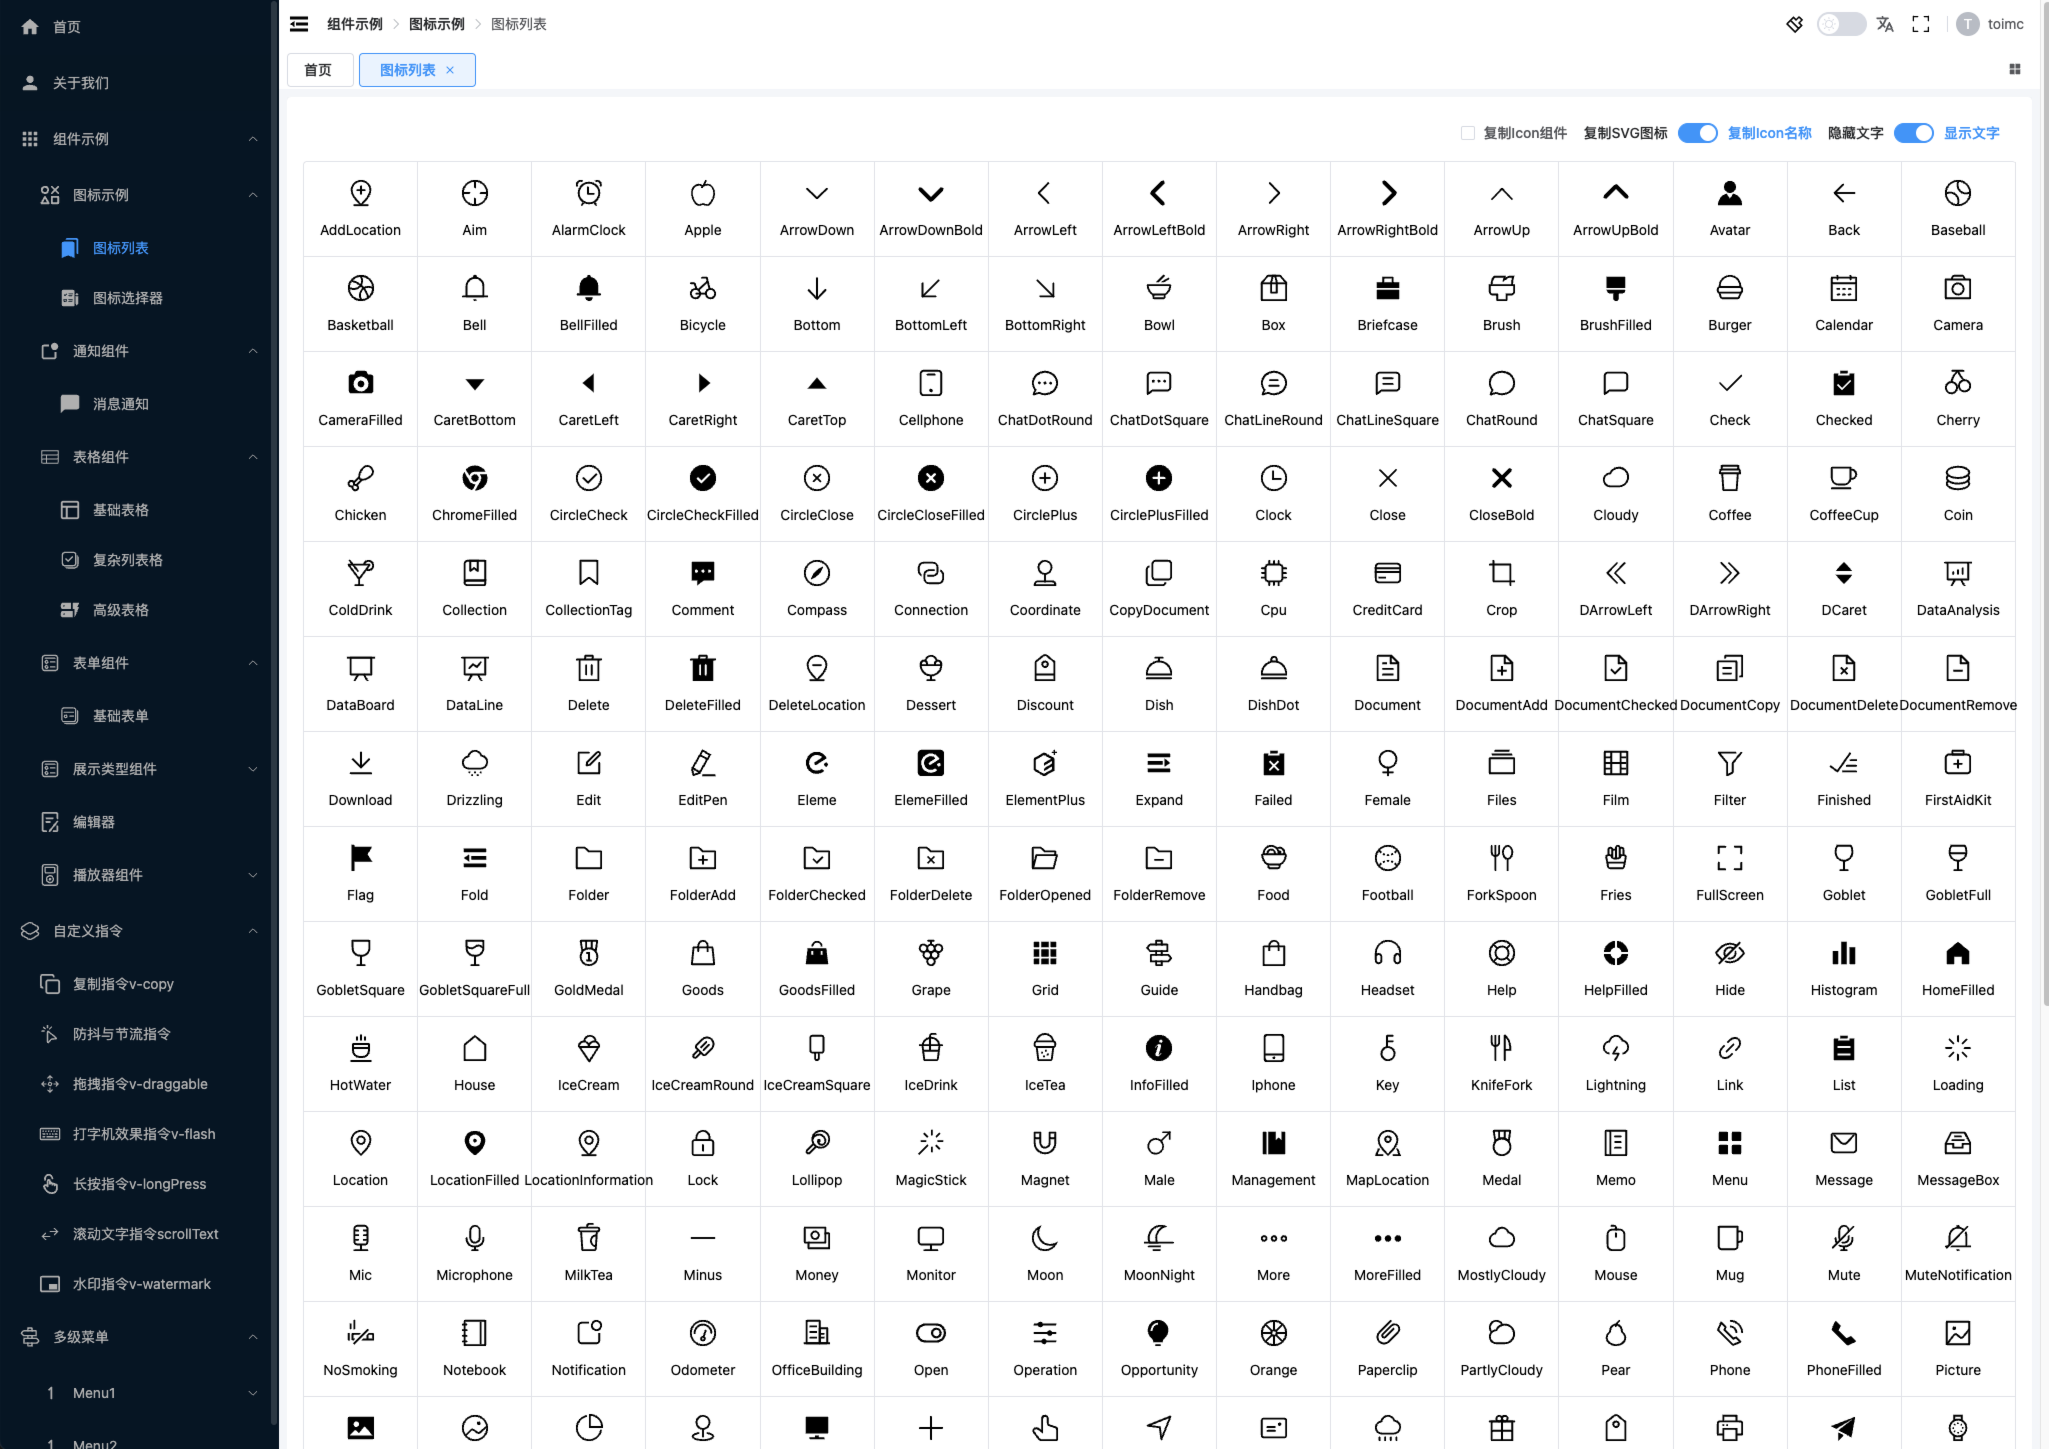Image resolution: width=2049 pixels, height=1449 pixels.
Task: Toggle the 显示文字 switch
Action: tap(1913, 133)
